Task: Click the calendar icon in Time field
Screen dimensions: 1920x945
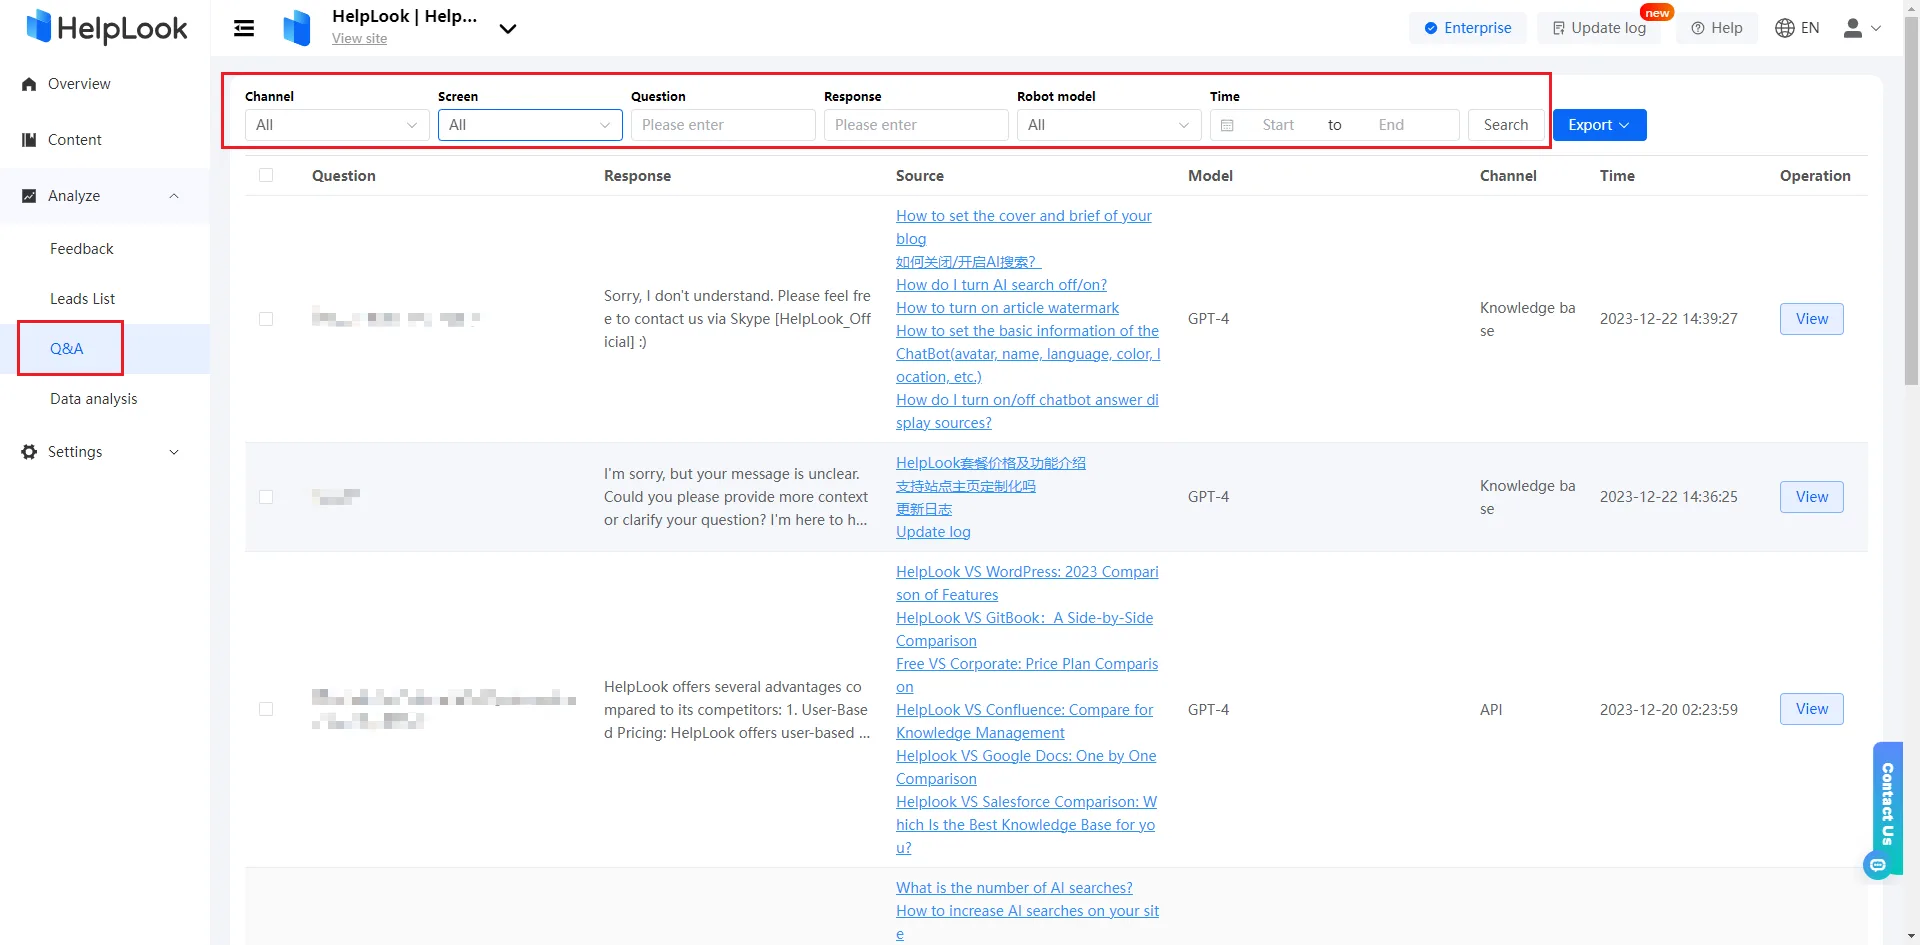Action: click(1227, 125)
